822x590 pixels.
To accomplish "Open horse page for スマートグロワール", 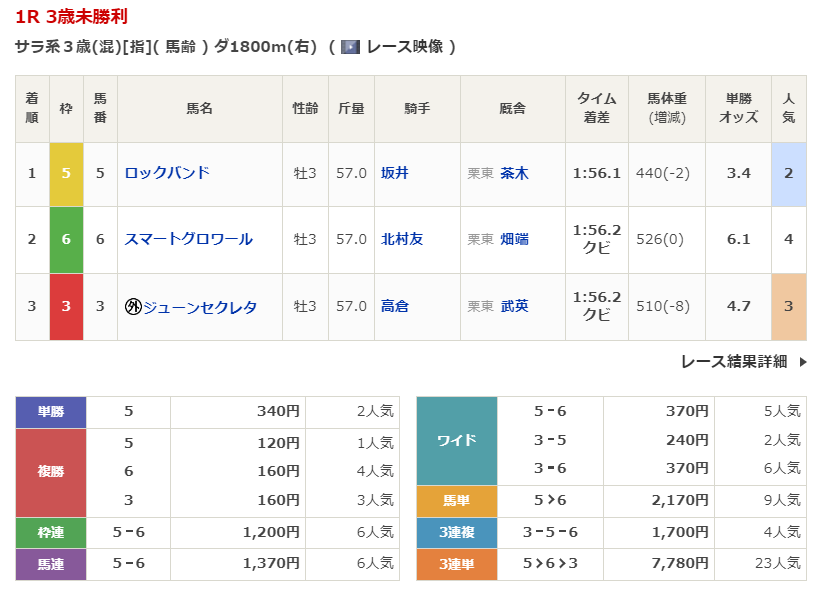I will 188,239.
